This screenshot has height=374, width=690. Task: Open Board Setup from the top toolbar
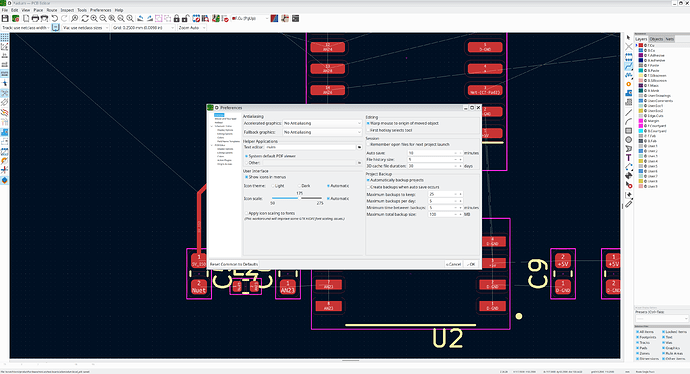coord(15,18)
